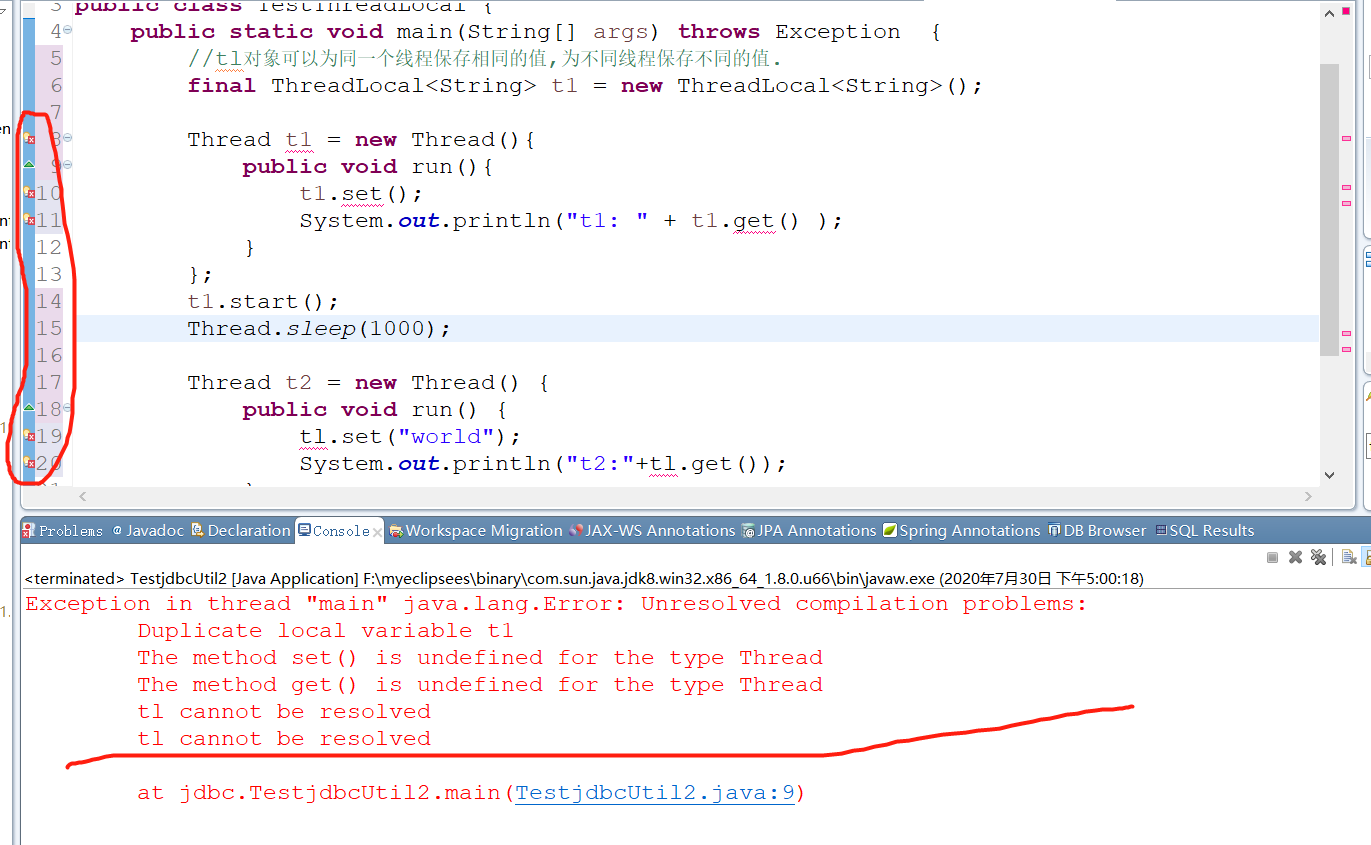The image size is (1371, 845).
Task: Click the editor scrollbar down arrow
Action: point(1329,476)
